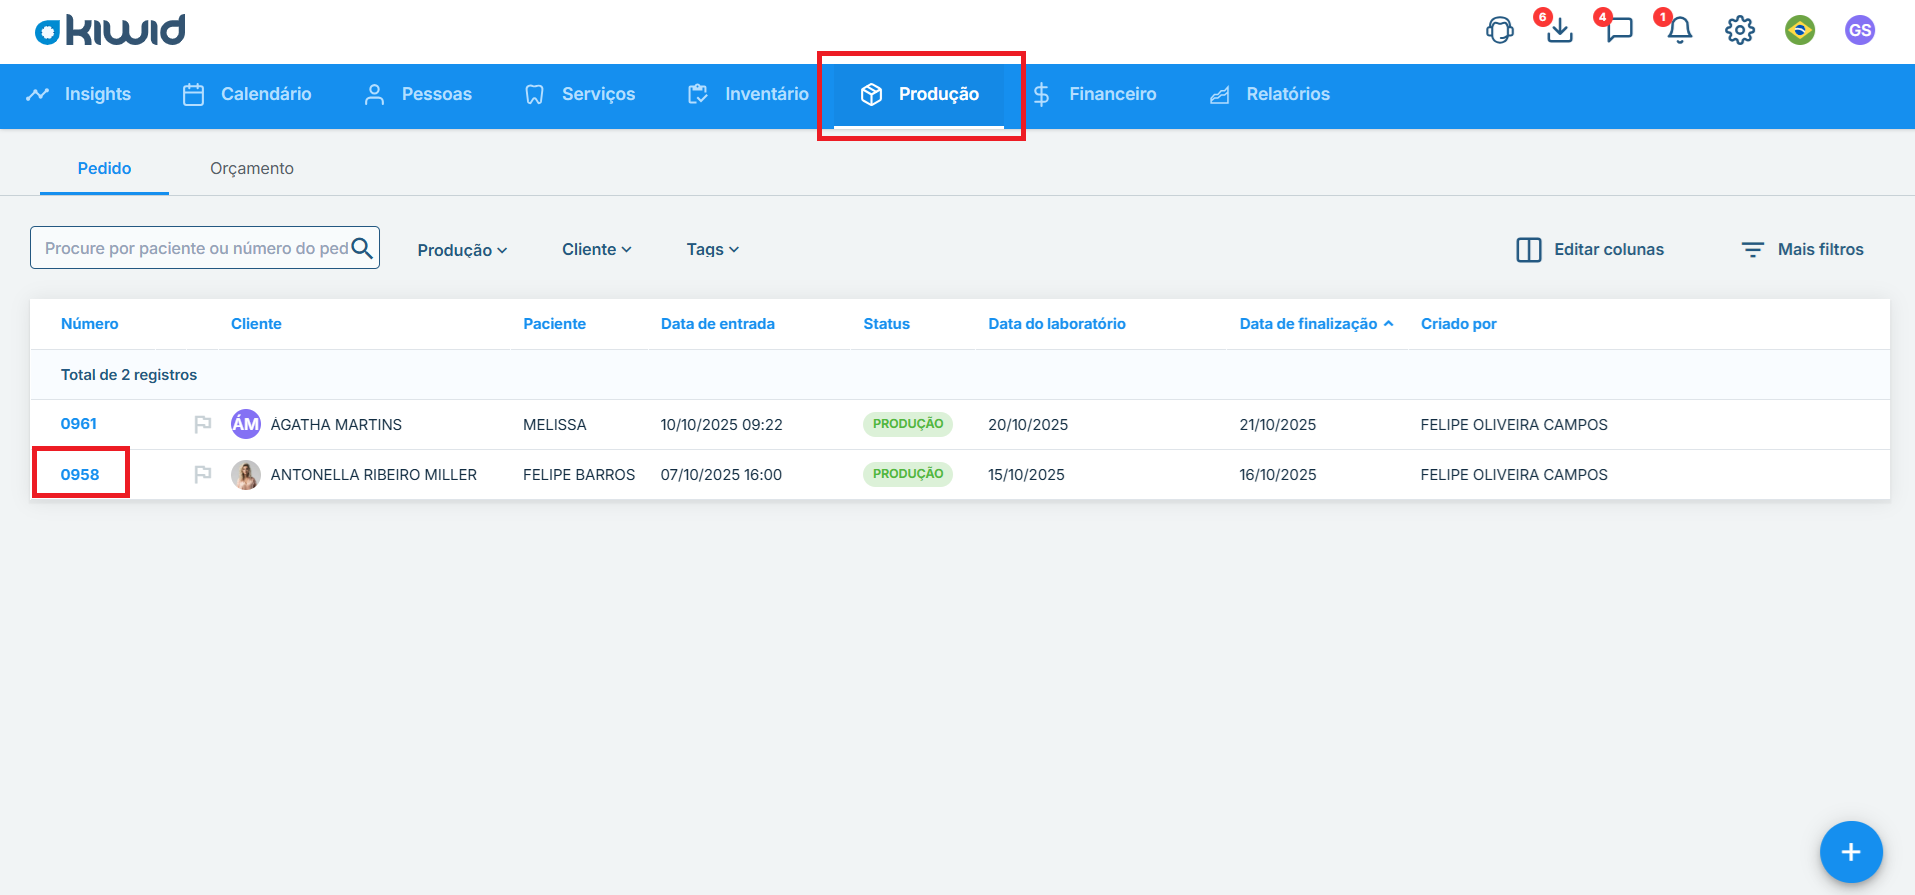
Task: Go to the Calendário menu
Action: (247, 94)
